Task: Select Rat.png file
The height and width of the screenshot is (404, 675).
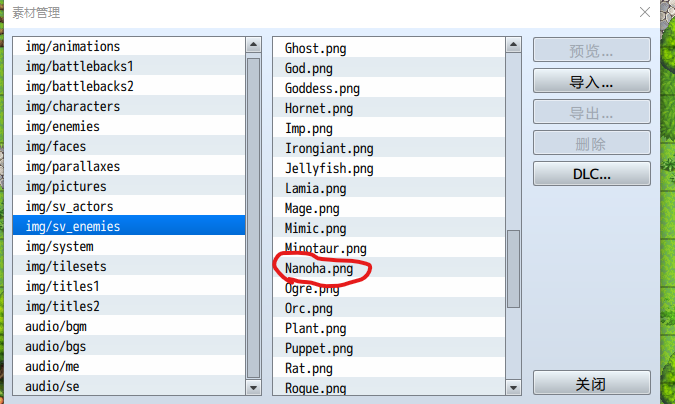Action: [x=389, y=368]
